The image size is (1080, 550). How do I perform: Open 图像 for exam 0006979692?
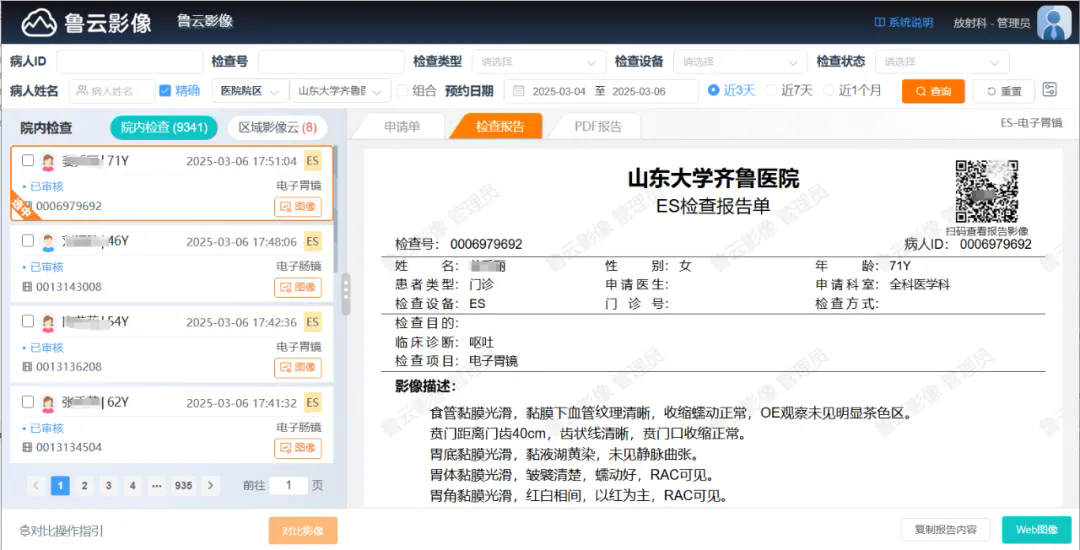point(298,206)
